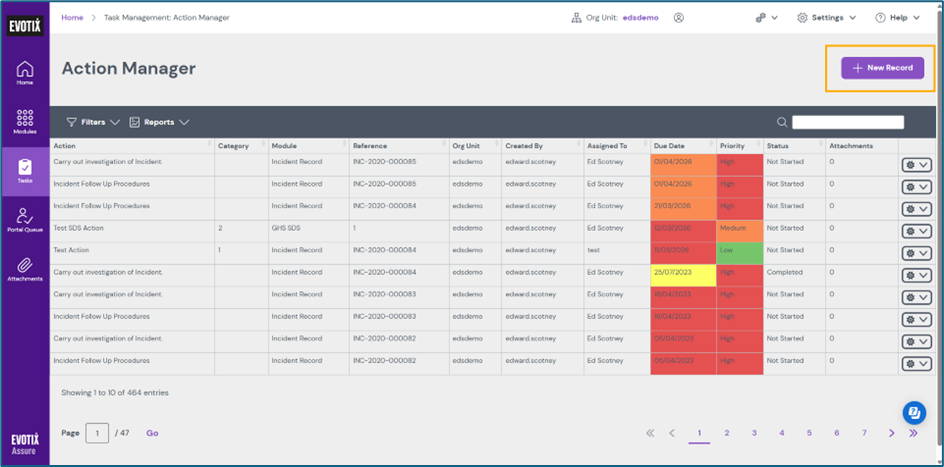Click the search magnifier icon
Viewport: 944px width, 467px height.
pyautogui.click(x=782, y=122)
